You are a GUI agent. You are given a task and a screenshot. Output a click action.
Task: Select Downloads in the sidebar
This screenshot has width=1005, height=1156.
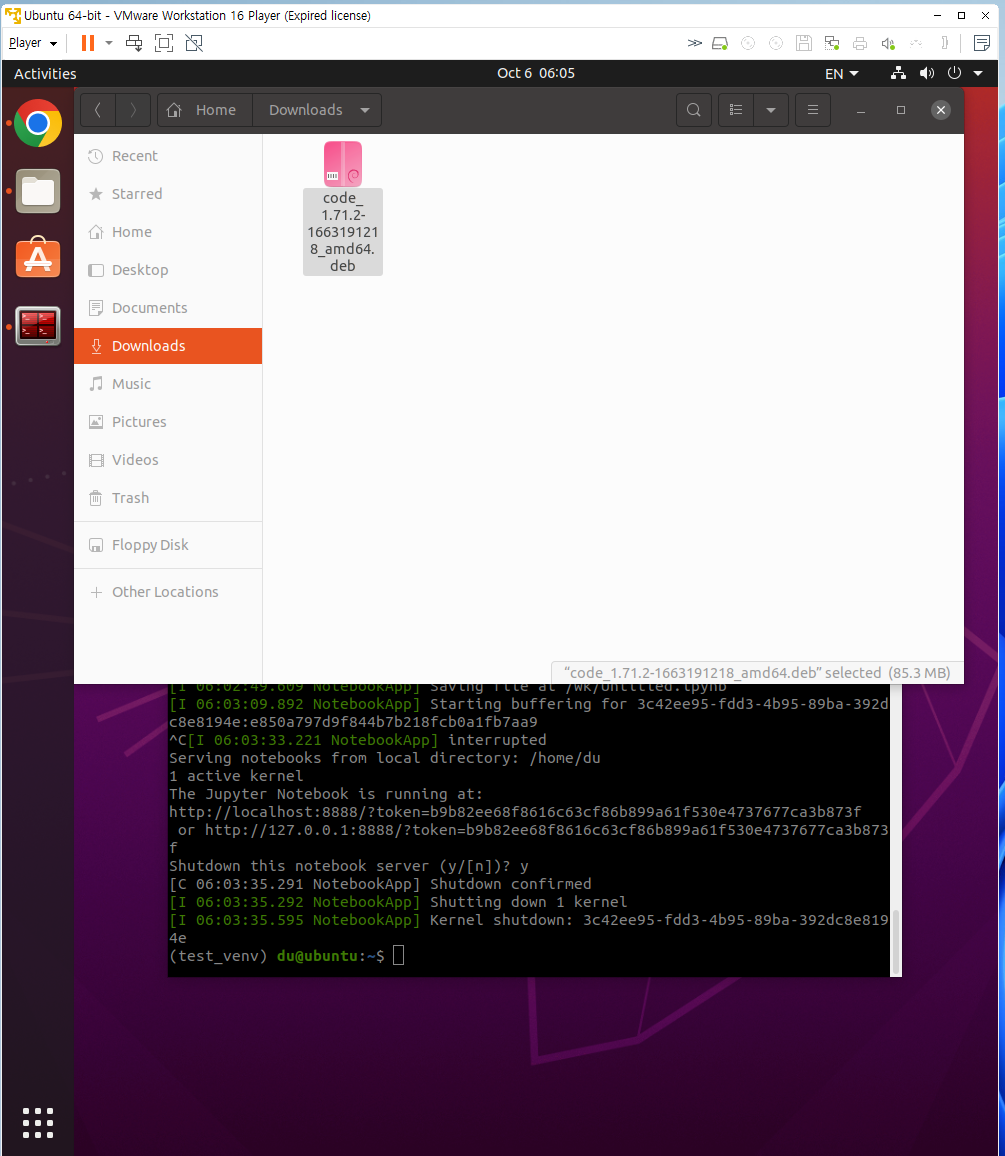tap(168, 346)
